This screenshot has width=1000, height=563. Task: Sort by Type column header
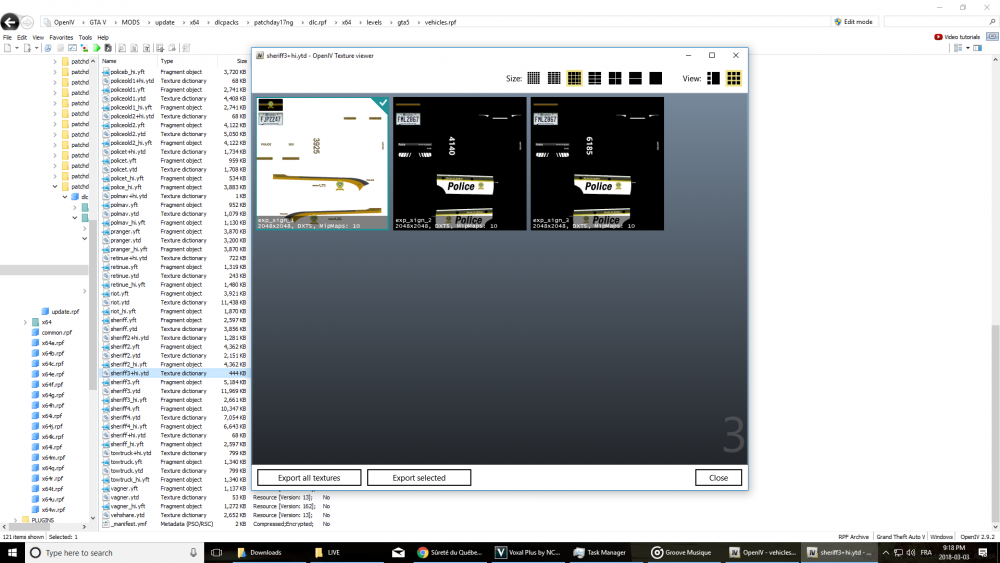[167, 61]
